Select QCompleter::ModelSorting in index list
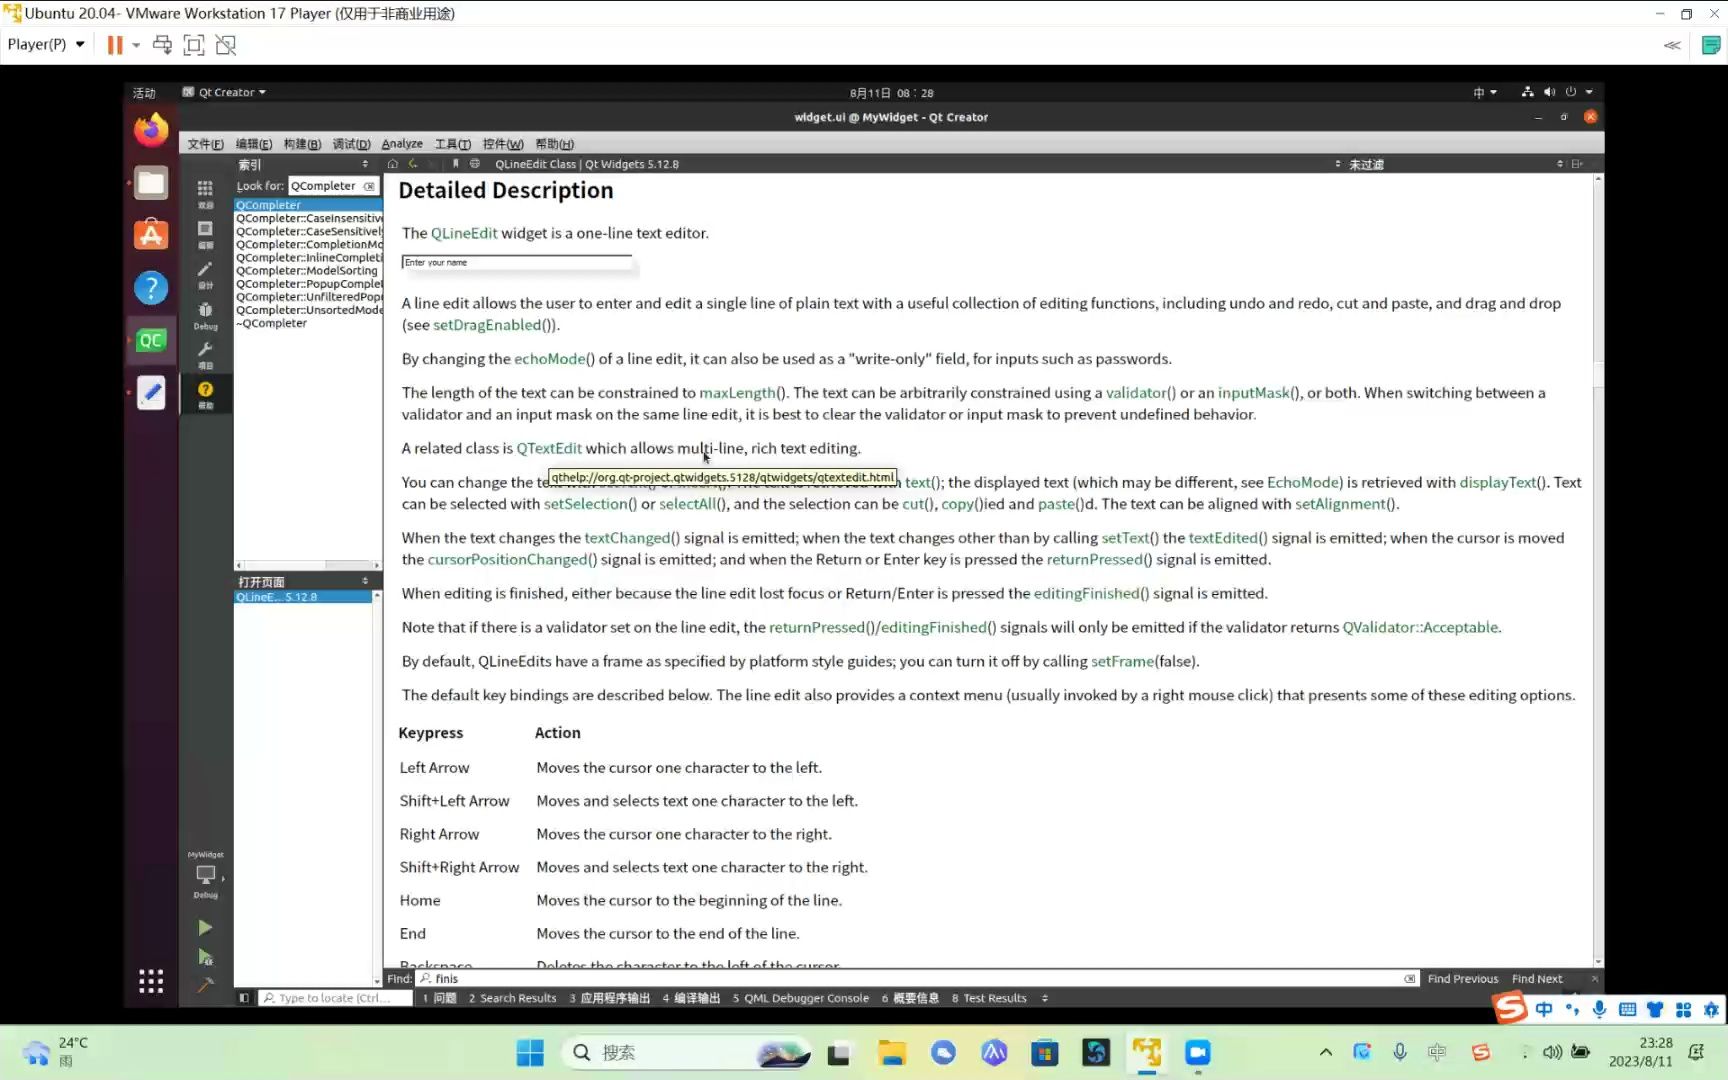The image size is (1728, 1080). (307, 271)
